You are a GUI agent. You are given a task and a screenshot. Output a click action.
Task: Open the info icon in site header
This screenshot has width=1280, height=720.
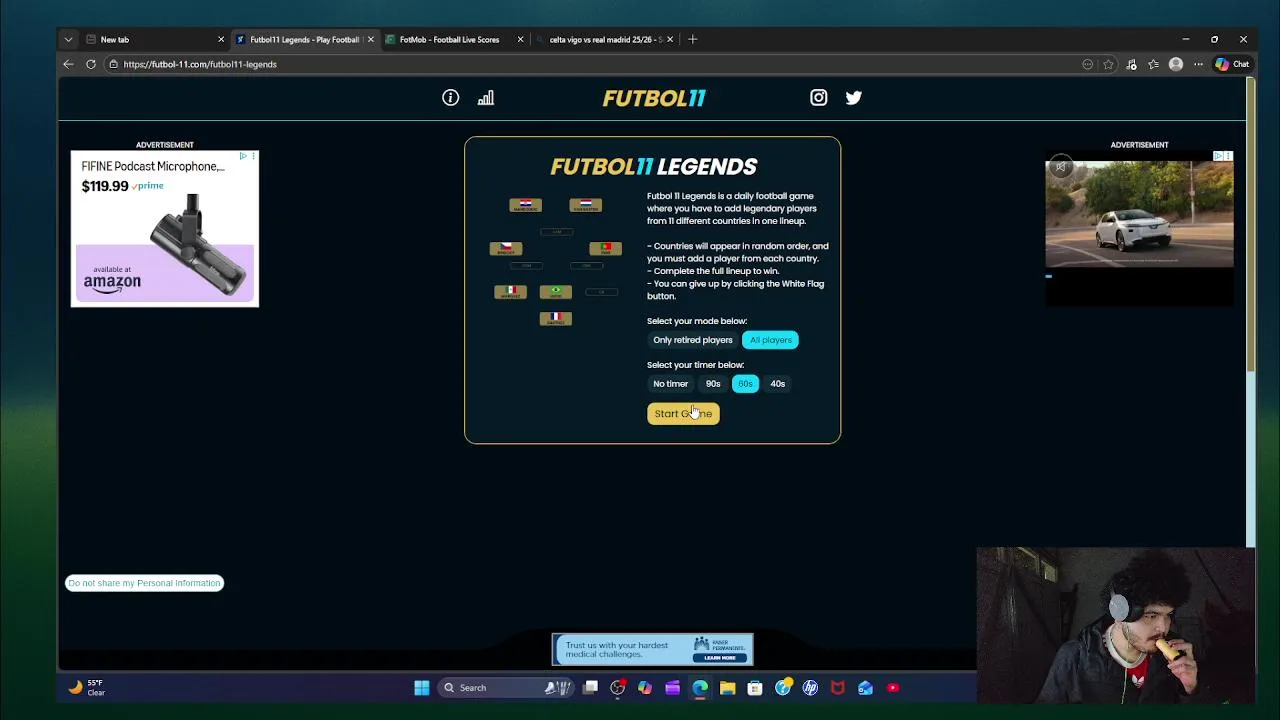tap(451, 97)
